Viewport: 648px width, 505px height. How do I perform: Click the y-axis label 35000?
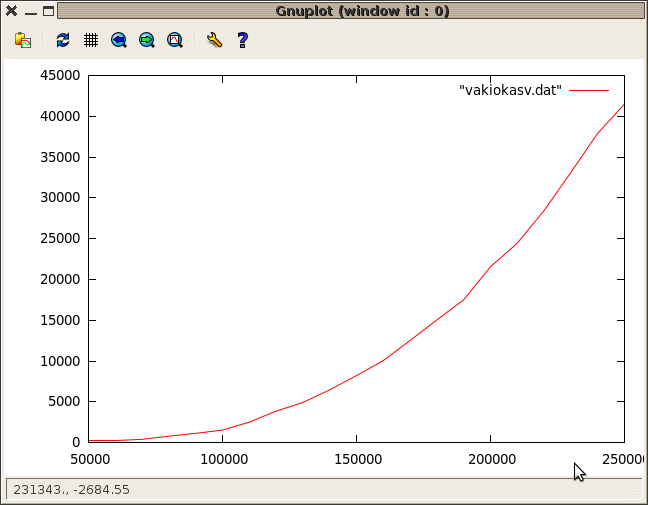60,157
